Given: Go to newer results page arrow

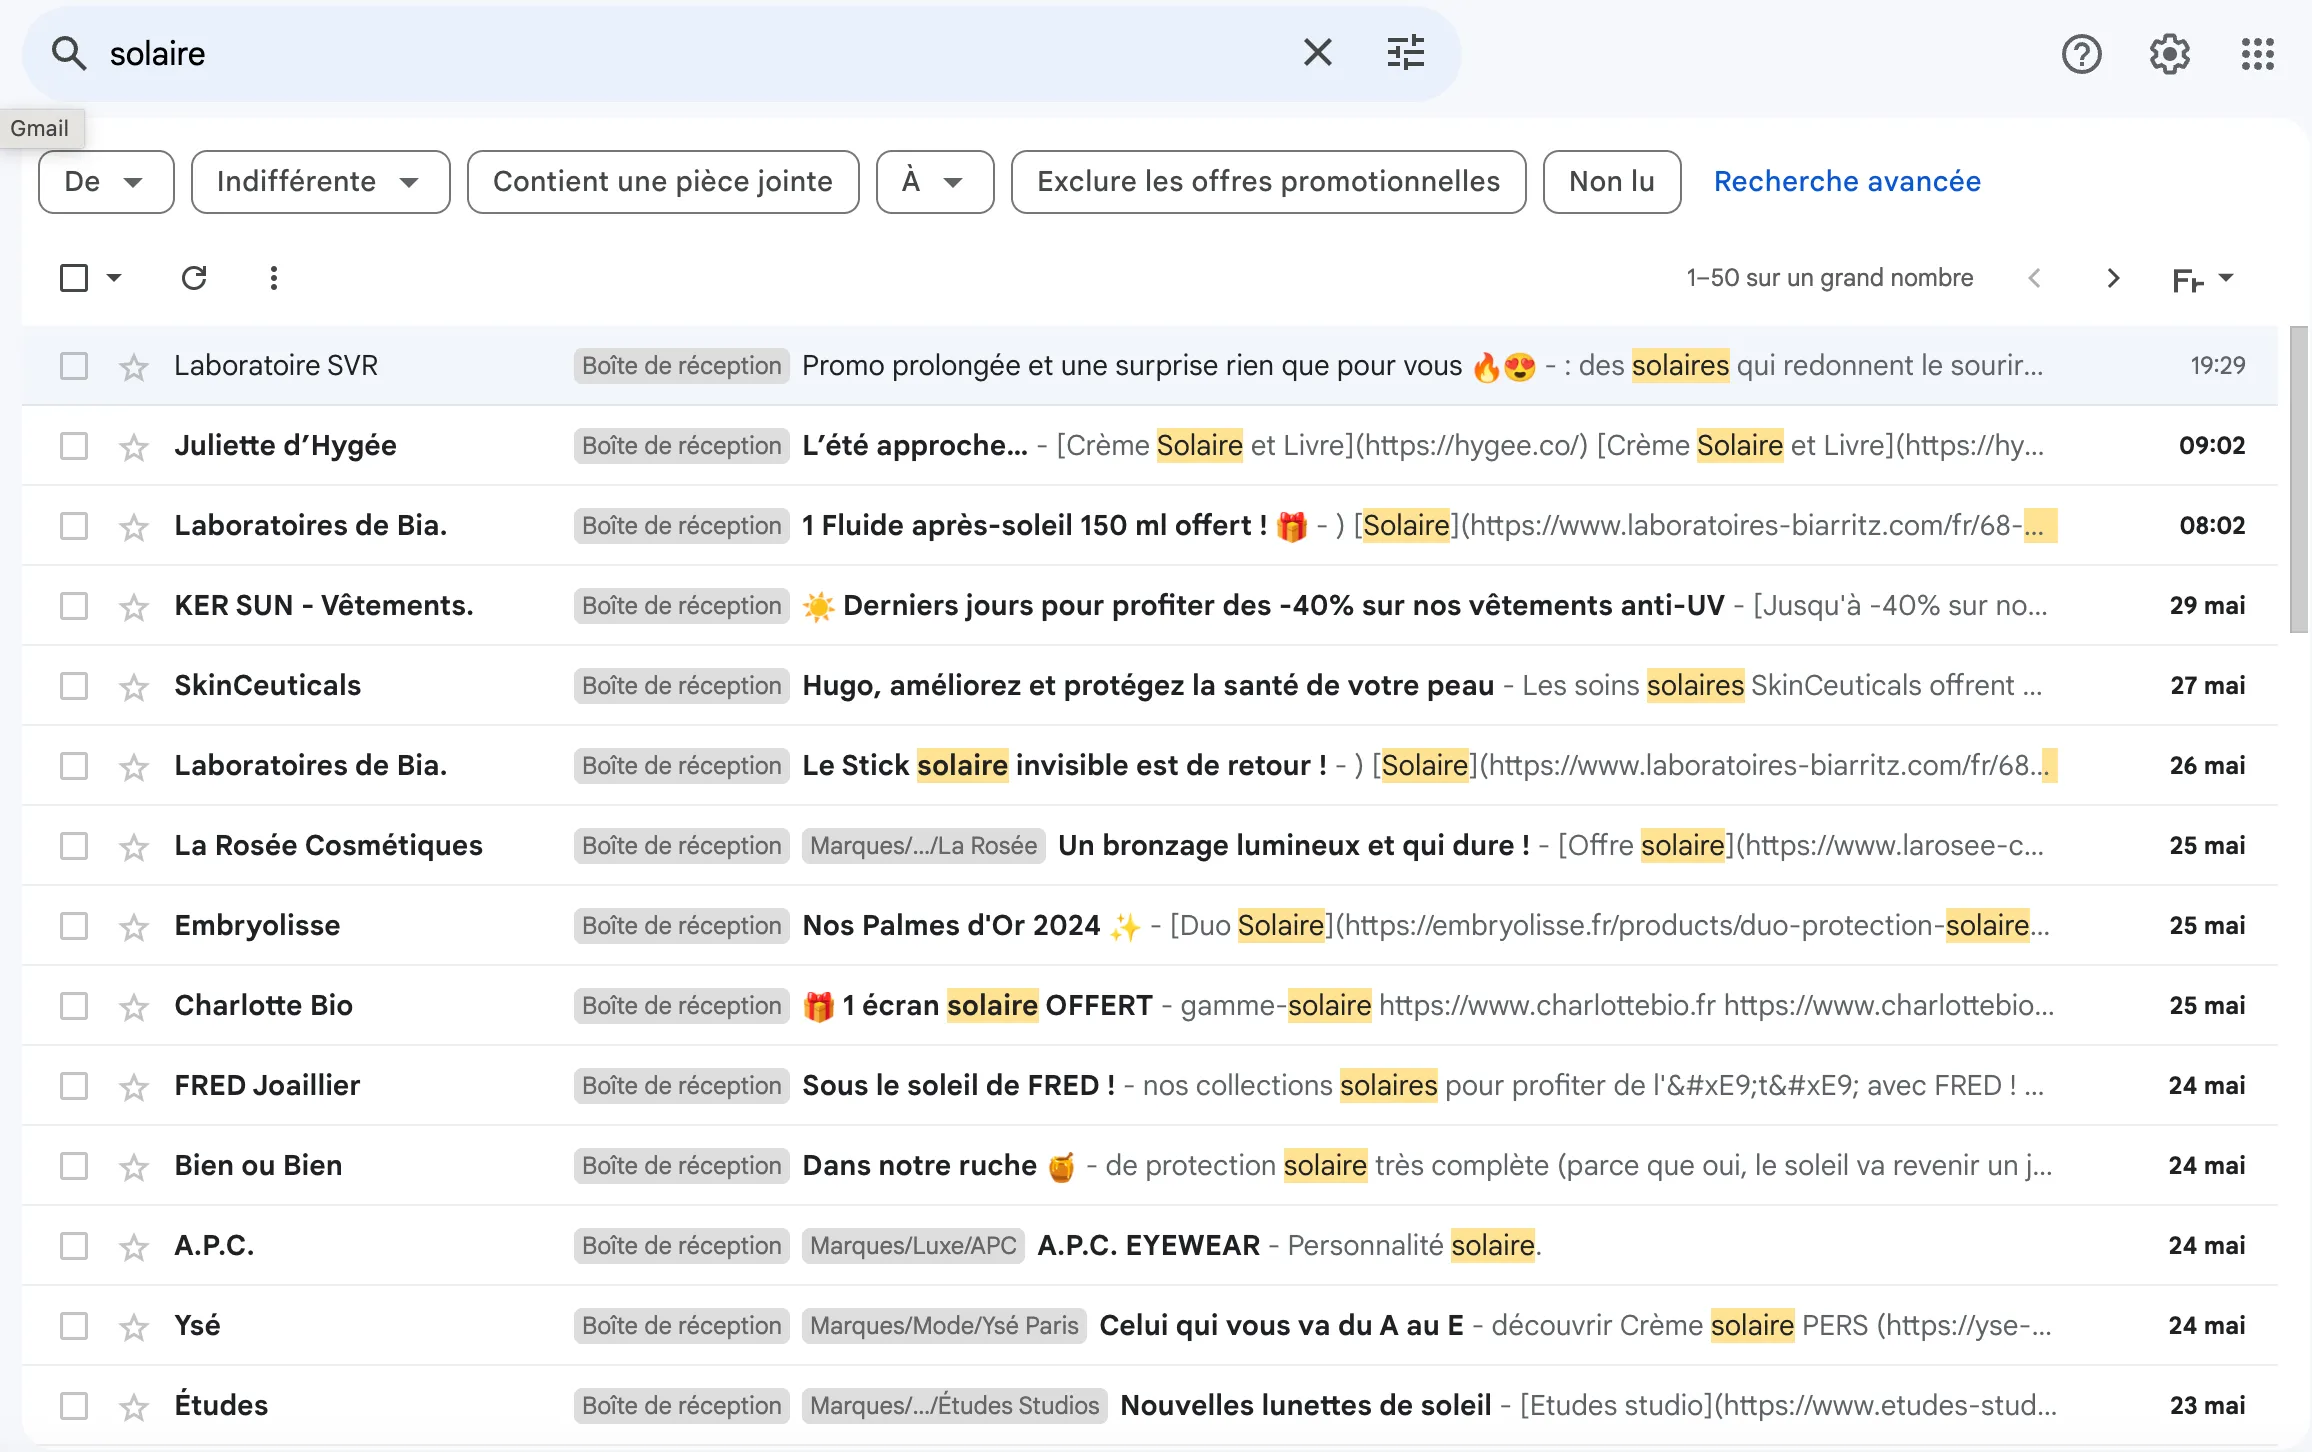Looking at the screenshot, I should [2034, 278].
